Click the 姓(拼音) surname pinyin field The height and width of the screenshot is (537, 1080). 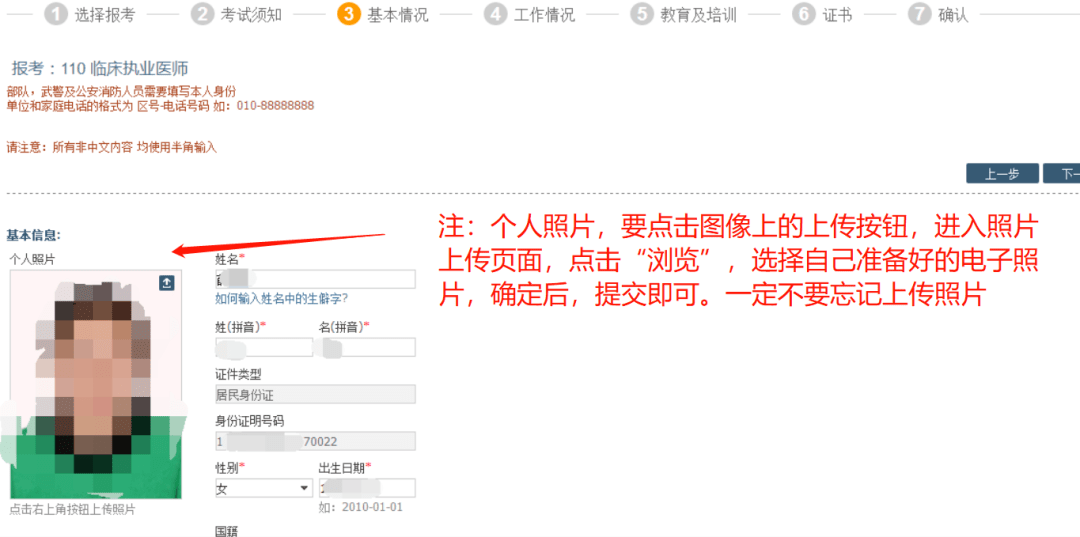tap(264, 347)
